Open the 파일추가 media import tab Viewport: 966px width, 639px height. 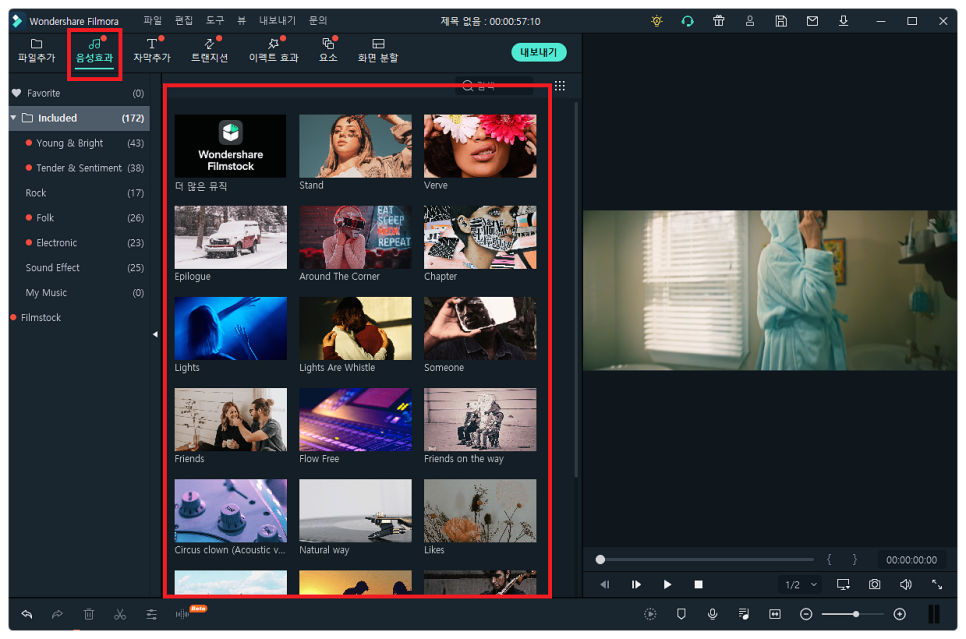click(36, 51)
